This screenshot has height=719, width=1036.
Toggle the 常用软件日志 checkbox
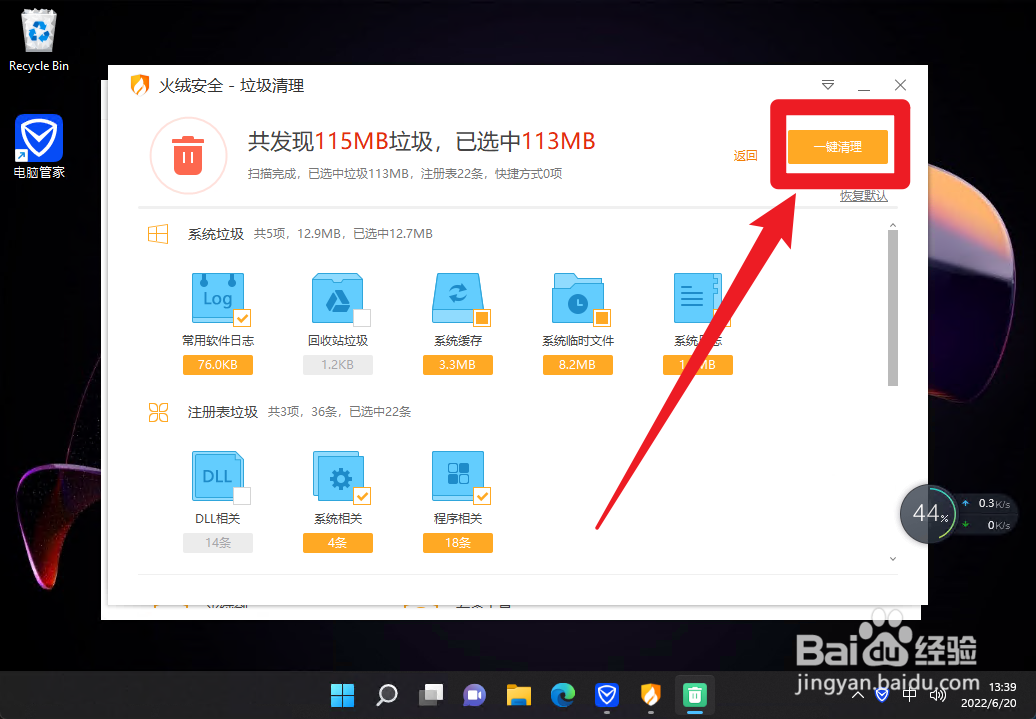[242, 318]
